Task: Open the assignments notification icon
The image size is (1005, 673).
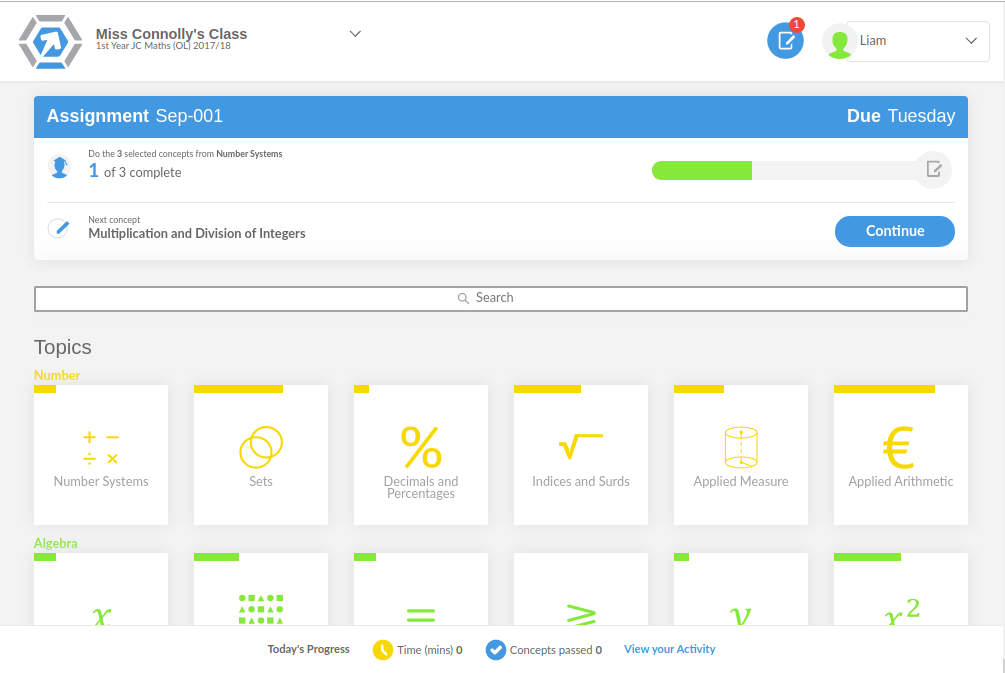Action: coord(785,41)
